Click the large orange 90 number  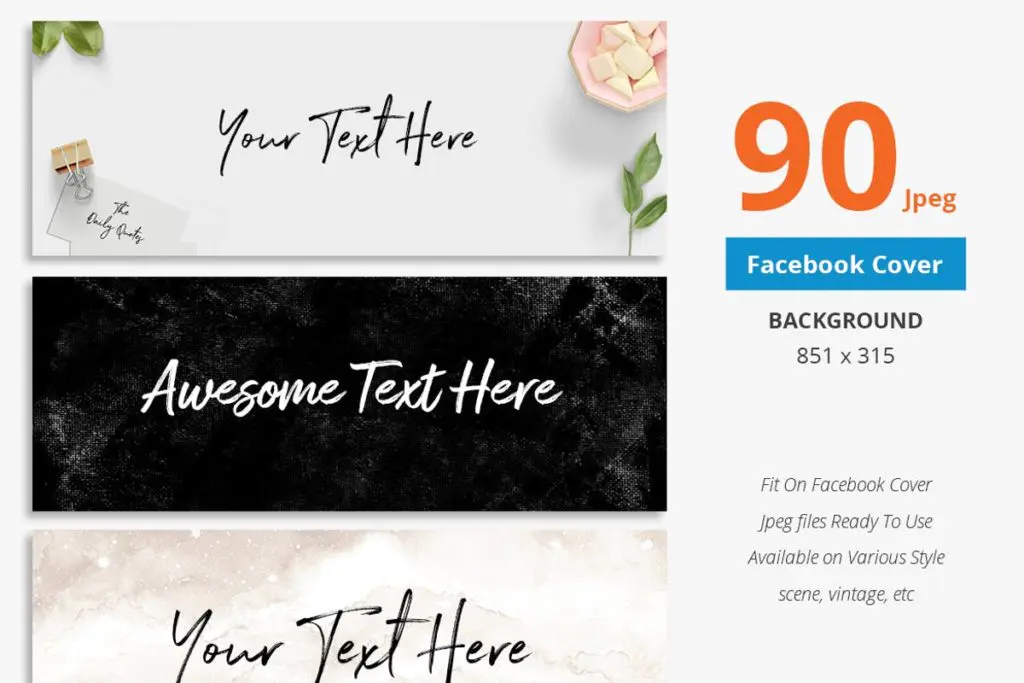coord(816,157)
